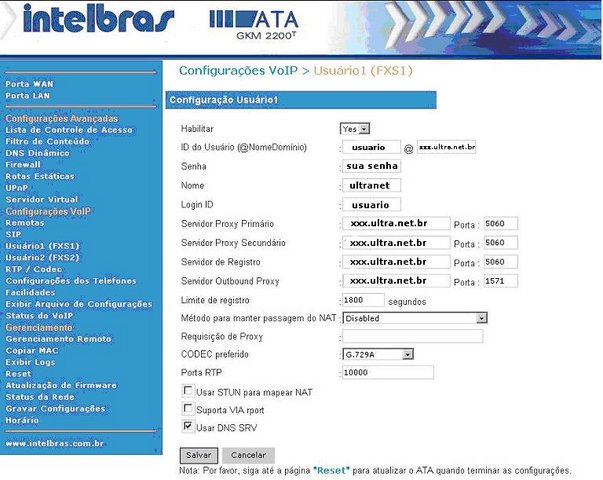Click the Cancelar button
The height and width of the screenshot is (480, 603).
coord(248,455)
